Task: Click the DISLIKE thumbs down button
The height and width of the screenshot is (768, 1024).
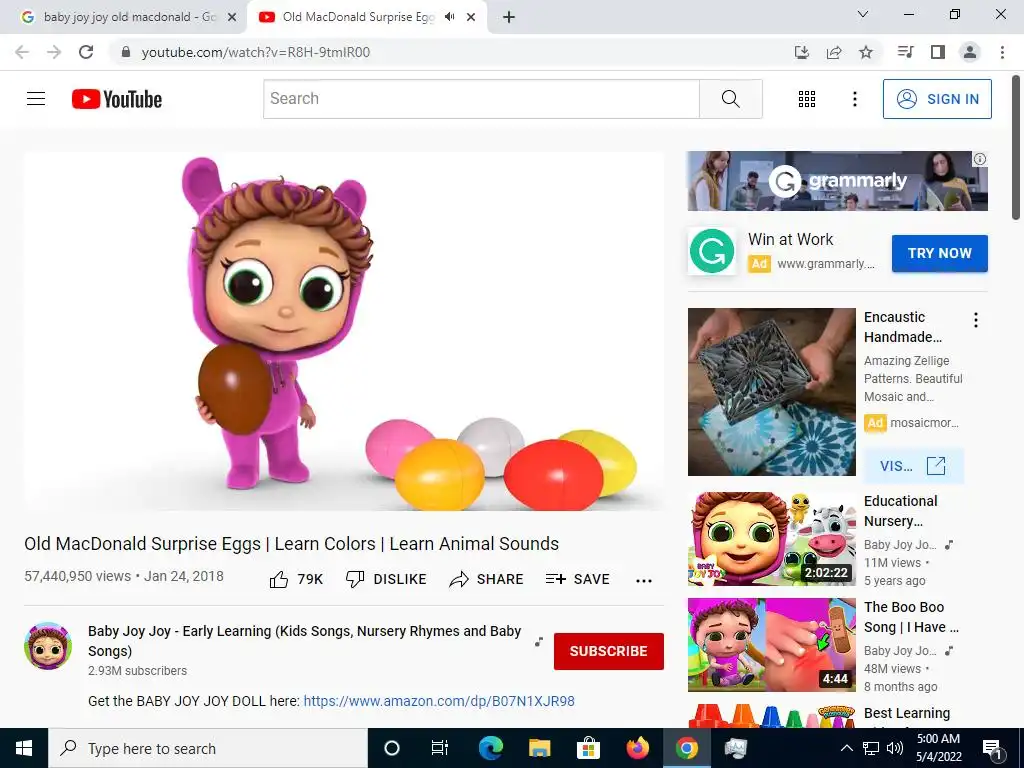Action: pos(386,579)
